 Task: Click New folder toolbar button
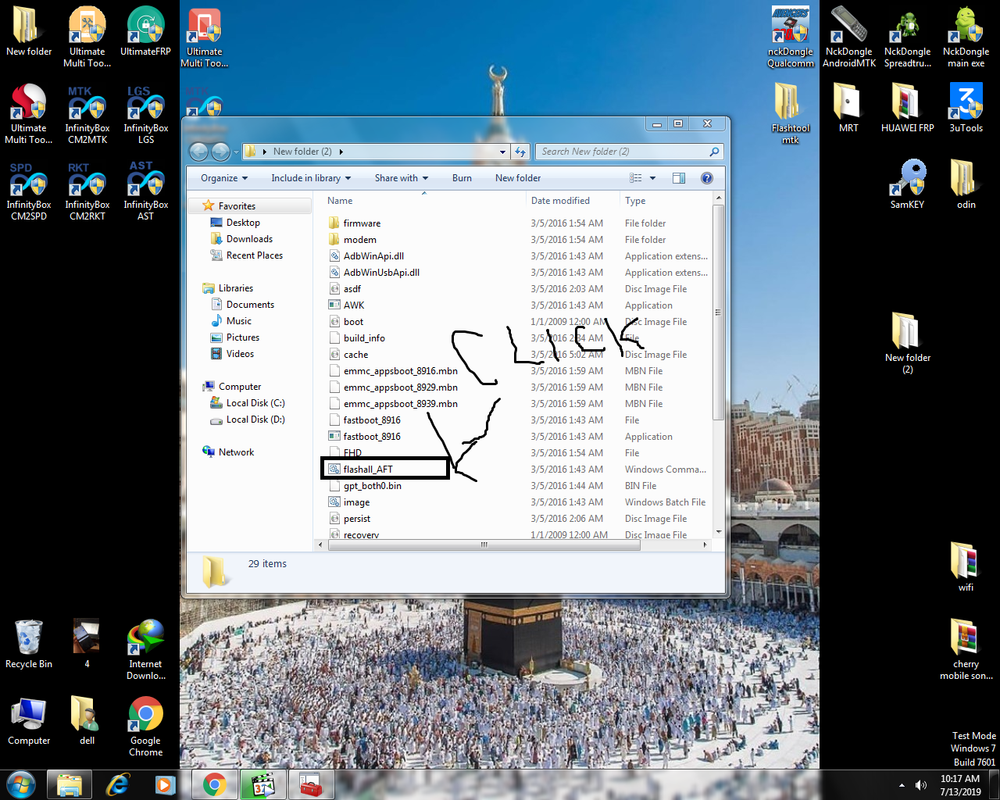click(x=518, y=178)
